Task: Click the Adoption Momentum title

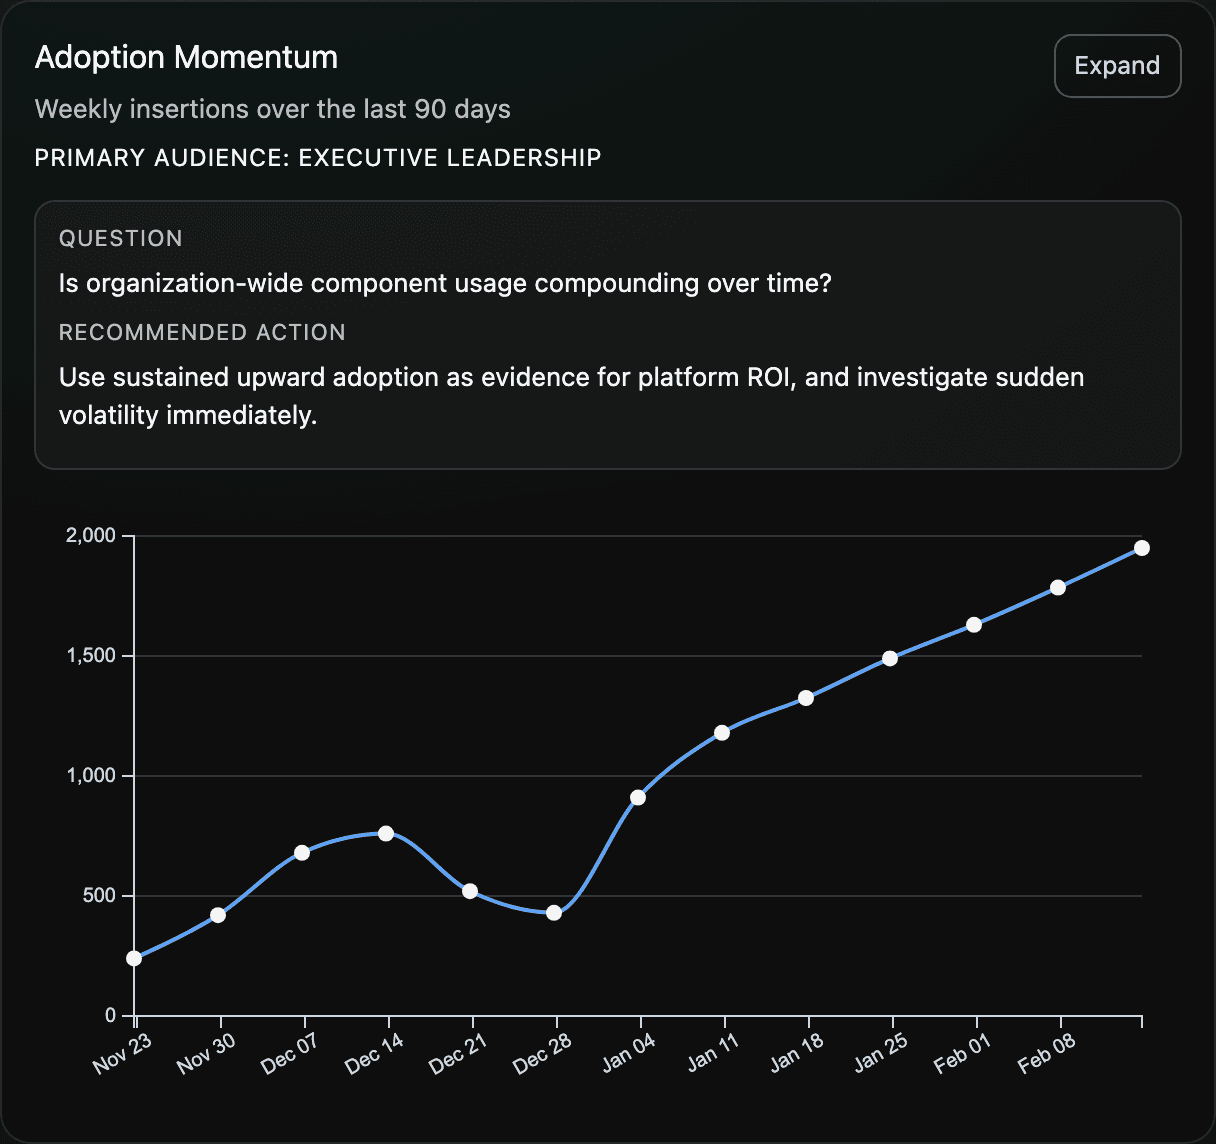Action: (x=186, y=57)
